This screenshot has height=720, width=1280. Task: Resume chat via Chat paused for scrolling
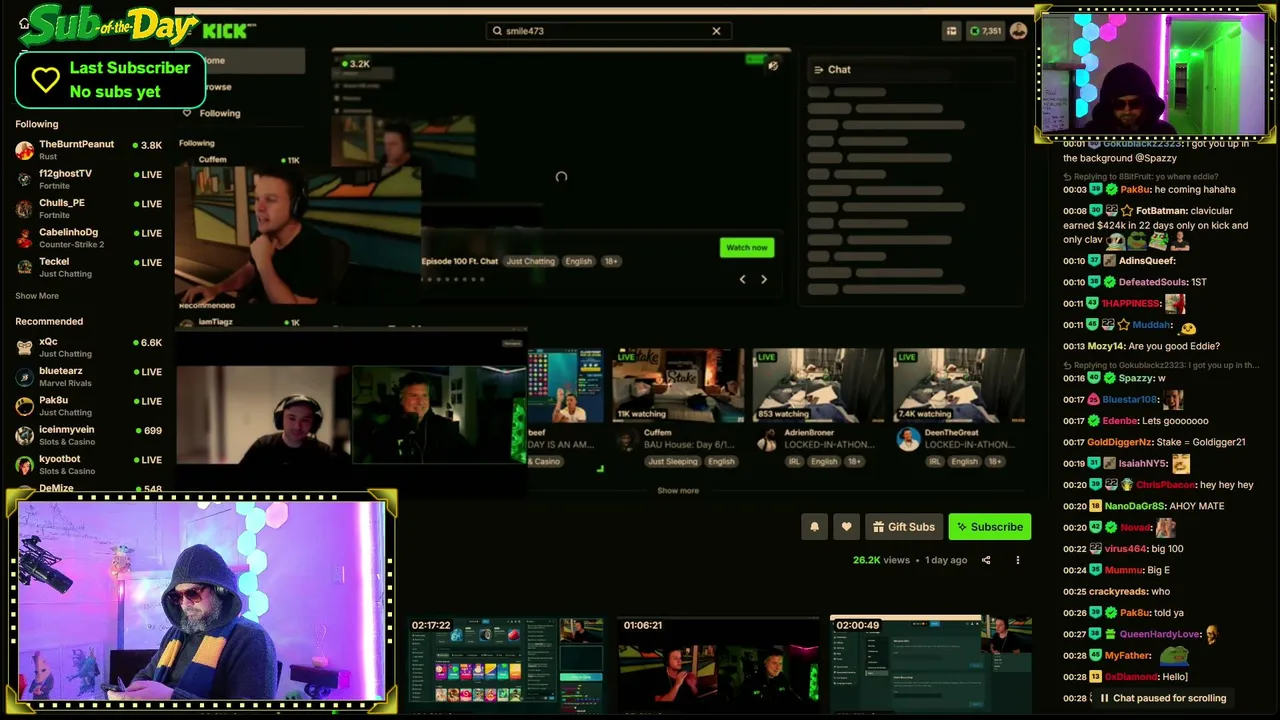click(x=1163, y=698)
